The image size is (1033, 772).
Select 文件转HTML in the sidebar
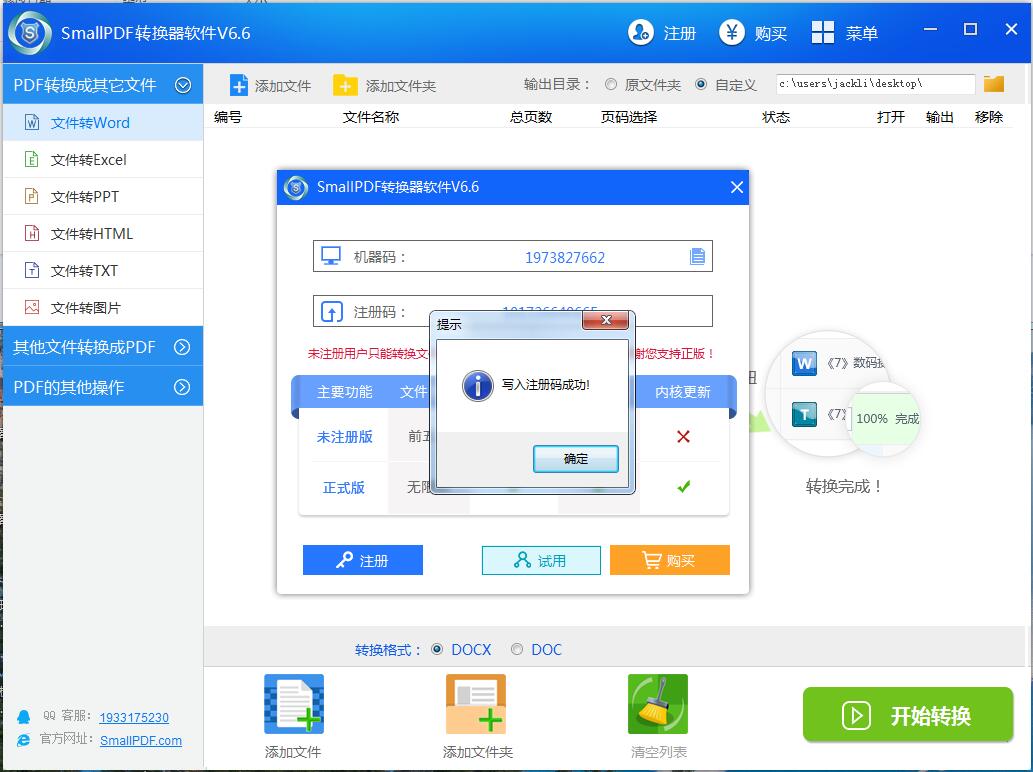(103, 233)
